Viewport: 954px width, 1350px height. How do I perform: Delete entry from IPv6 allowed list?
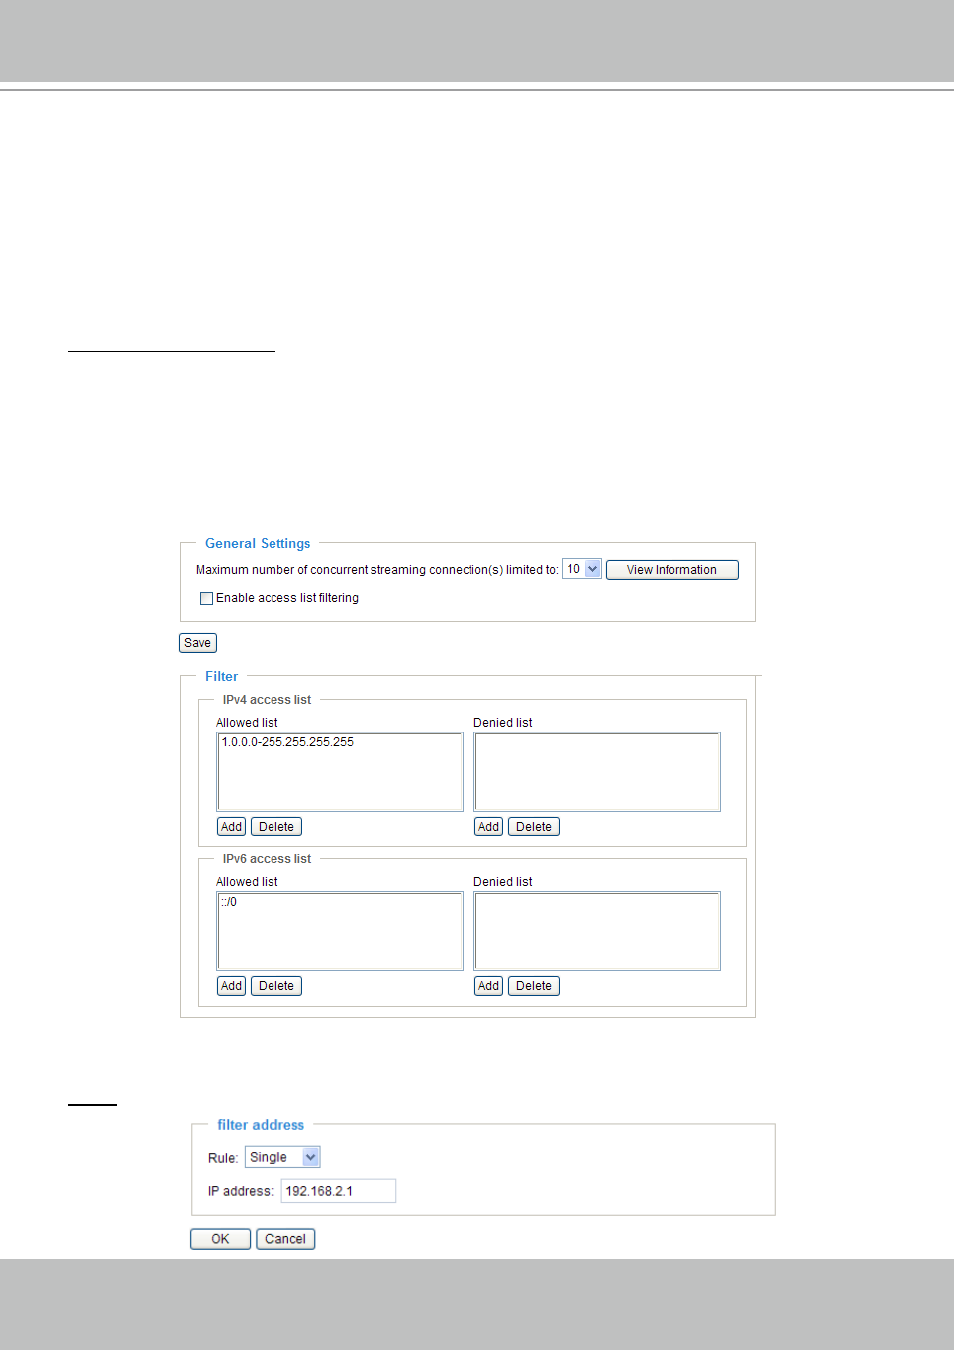tap(276, 986)
